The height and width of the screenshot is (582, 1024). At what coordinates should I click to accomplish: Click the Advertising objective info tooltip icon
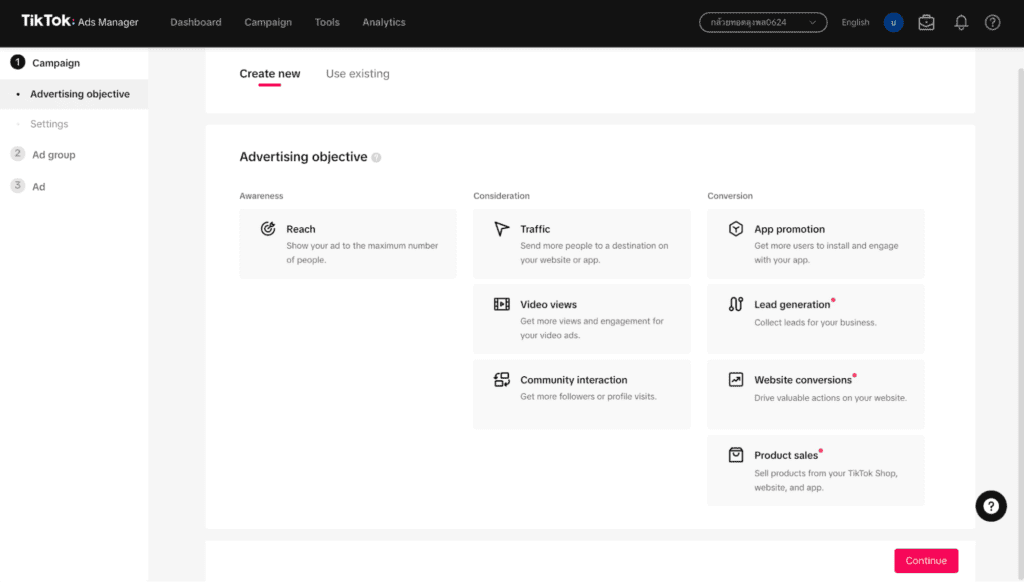click(376, 157)
